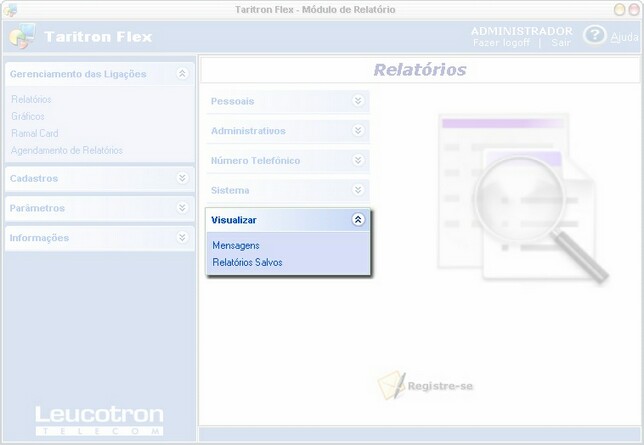Open Ramal Card in left sidebar
Viewport: 644px width, 445px height.
click(34, 133)
